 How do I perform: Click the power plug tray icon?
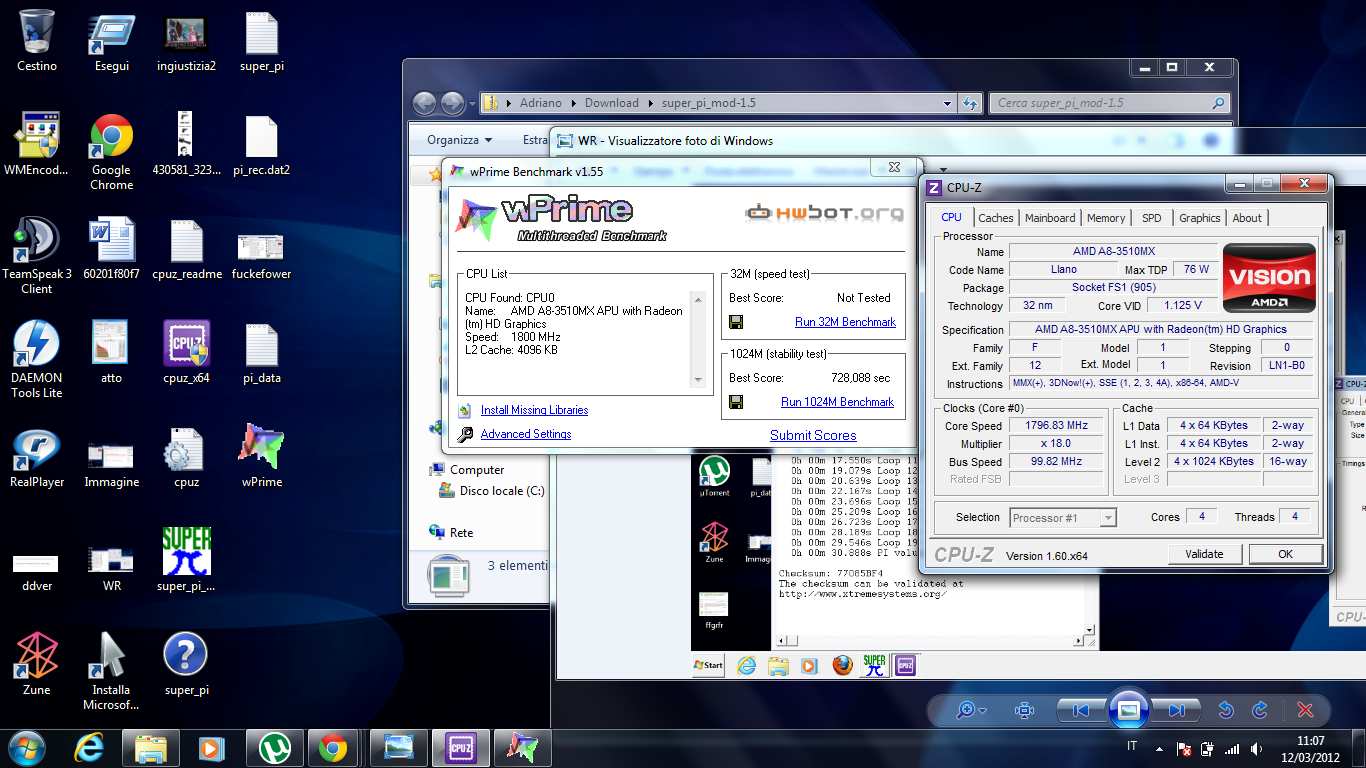(x=1208, y=748)
